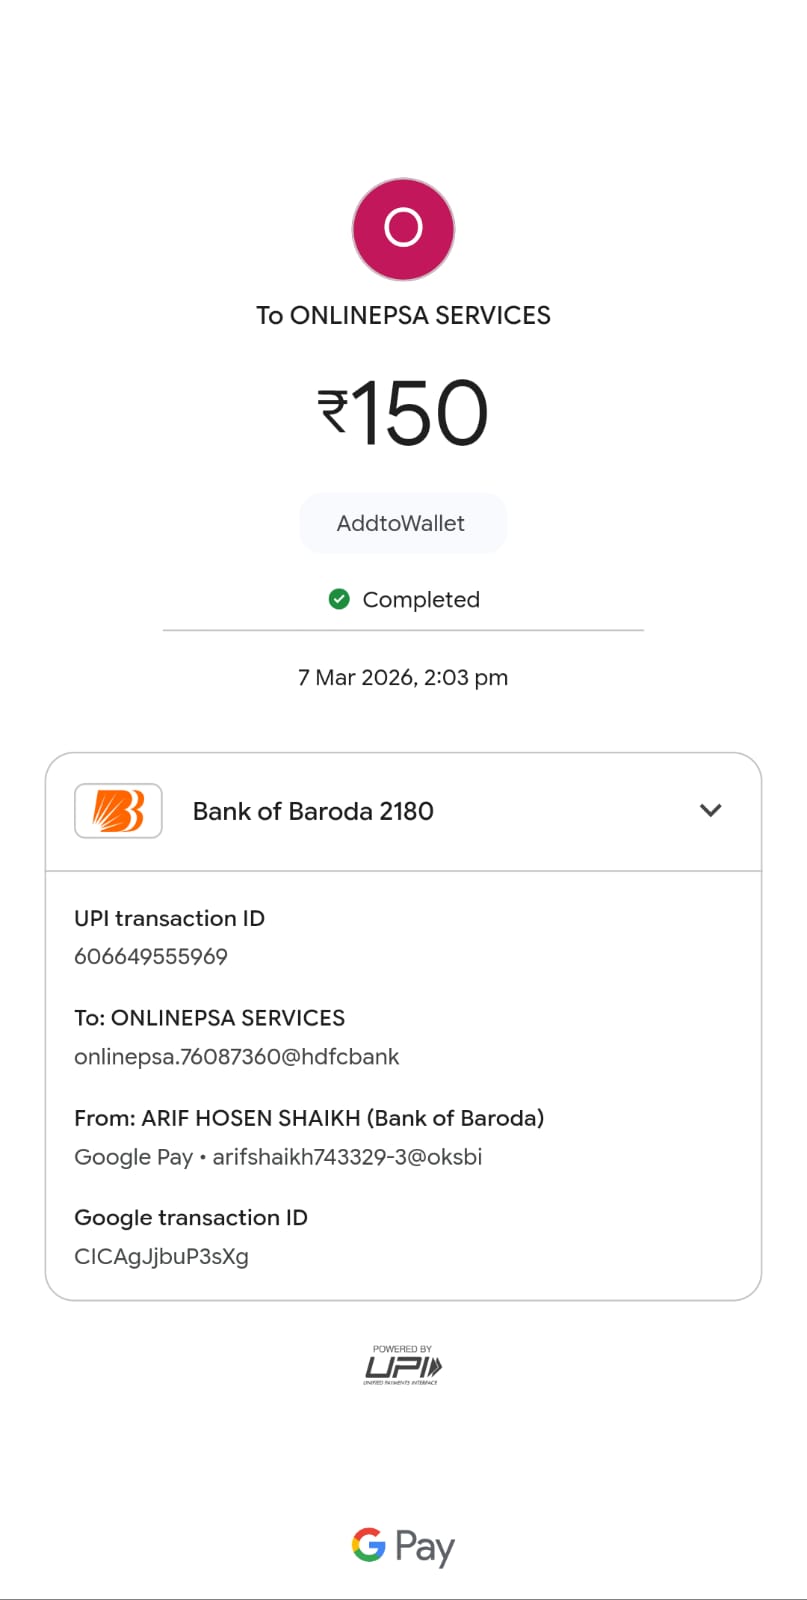Click the Google transaction ID CICAgJjbuP3sXg
Screen dimensions: 807x1600
[161, 1257]
